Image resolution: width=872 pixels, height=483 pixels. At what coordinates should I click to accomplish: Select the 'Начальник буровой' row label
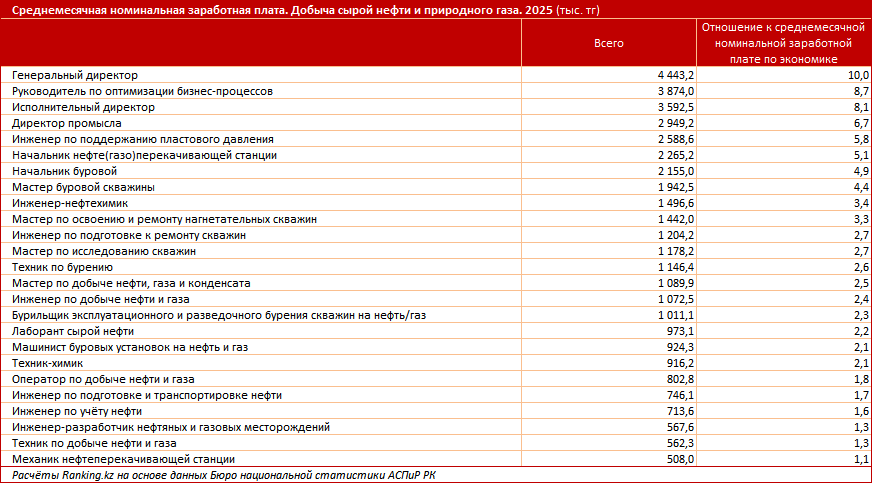65,171
